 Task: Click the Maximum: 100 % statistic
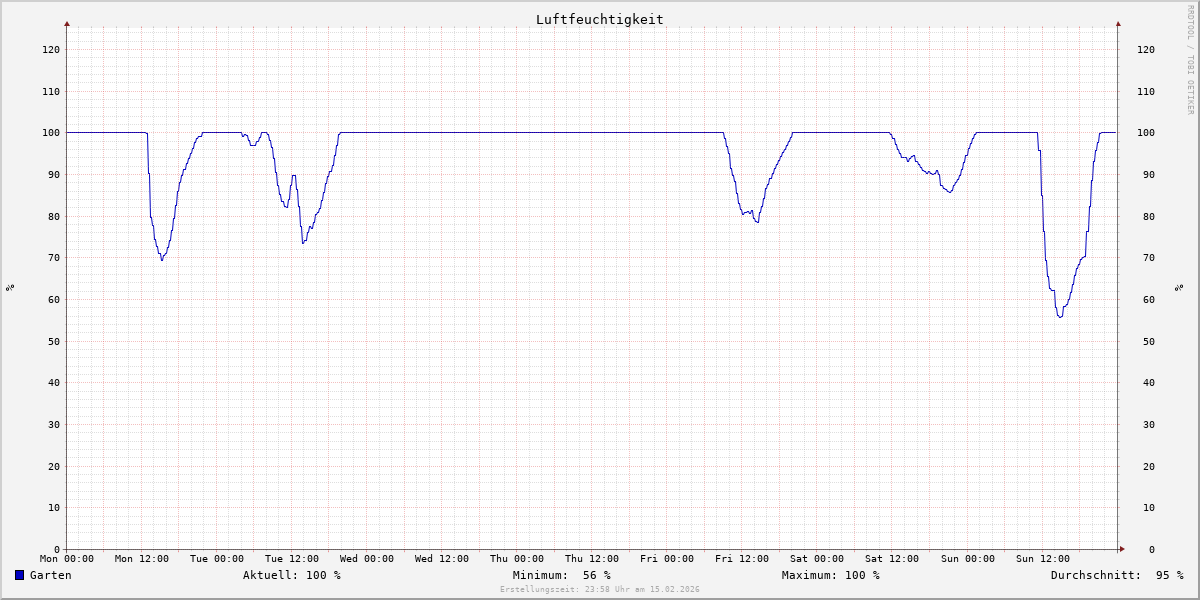click(x=830, y=575)
